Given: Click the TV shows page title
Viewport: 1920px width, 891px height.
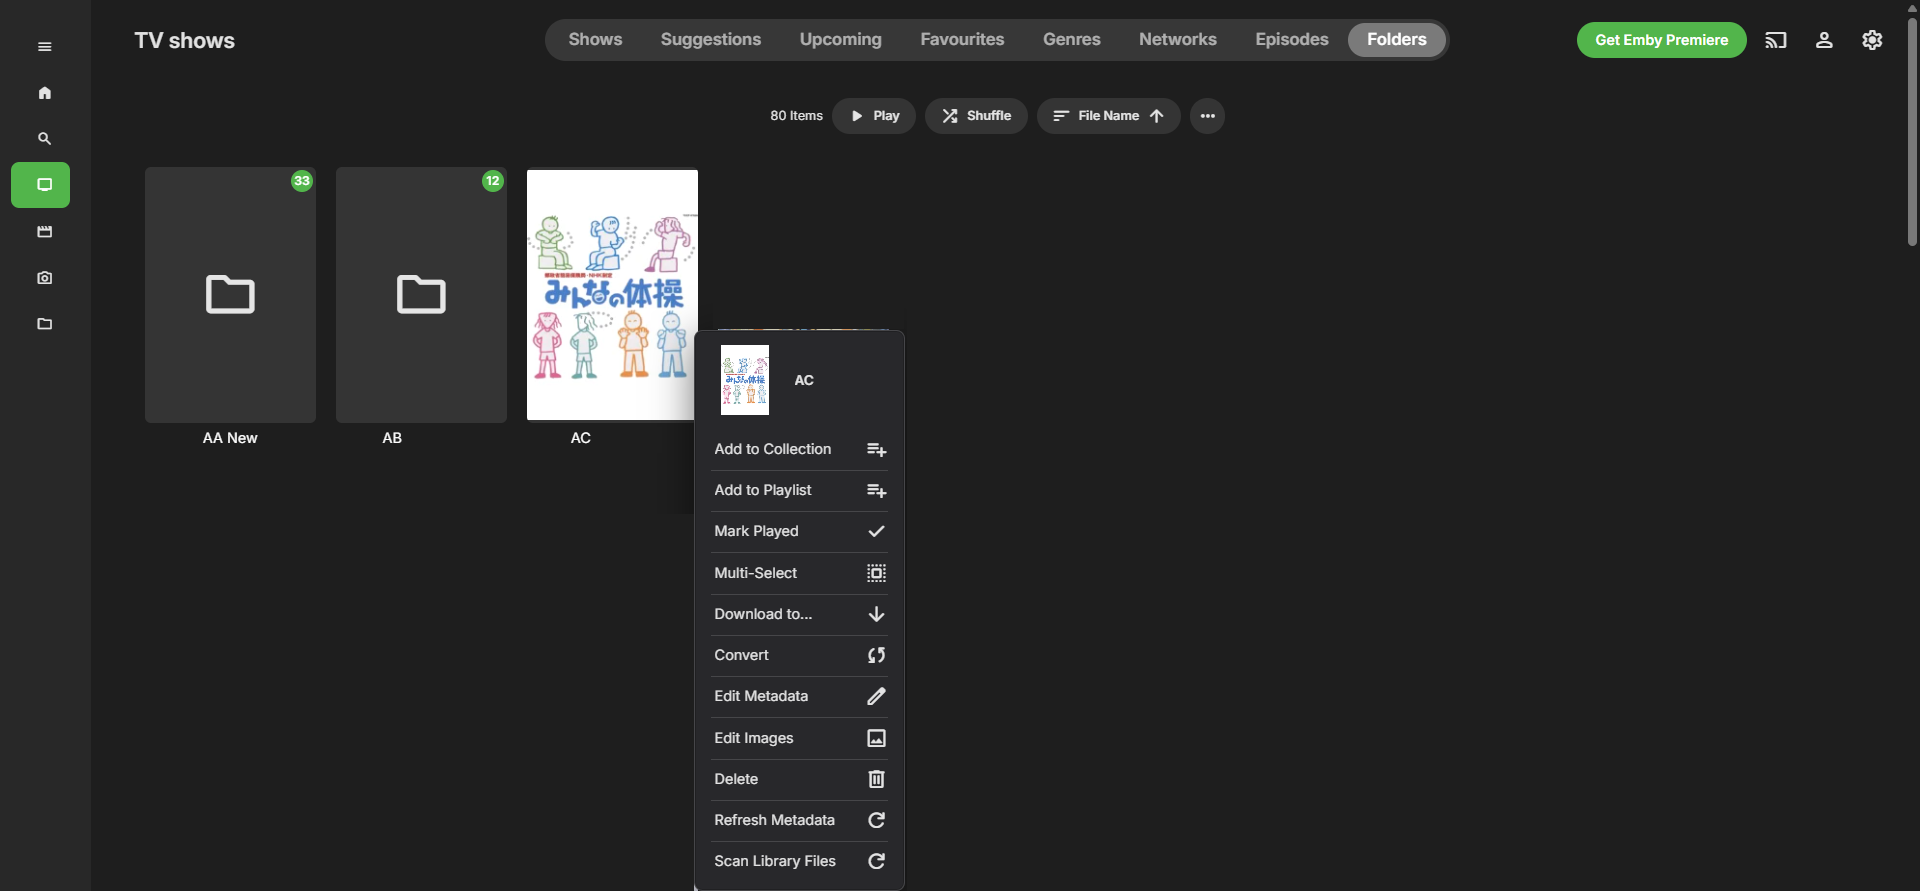Looking at the screenshot, I should pyautogui.click(x=185, y=41).
